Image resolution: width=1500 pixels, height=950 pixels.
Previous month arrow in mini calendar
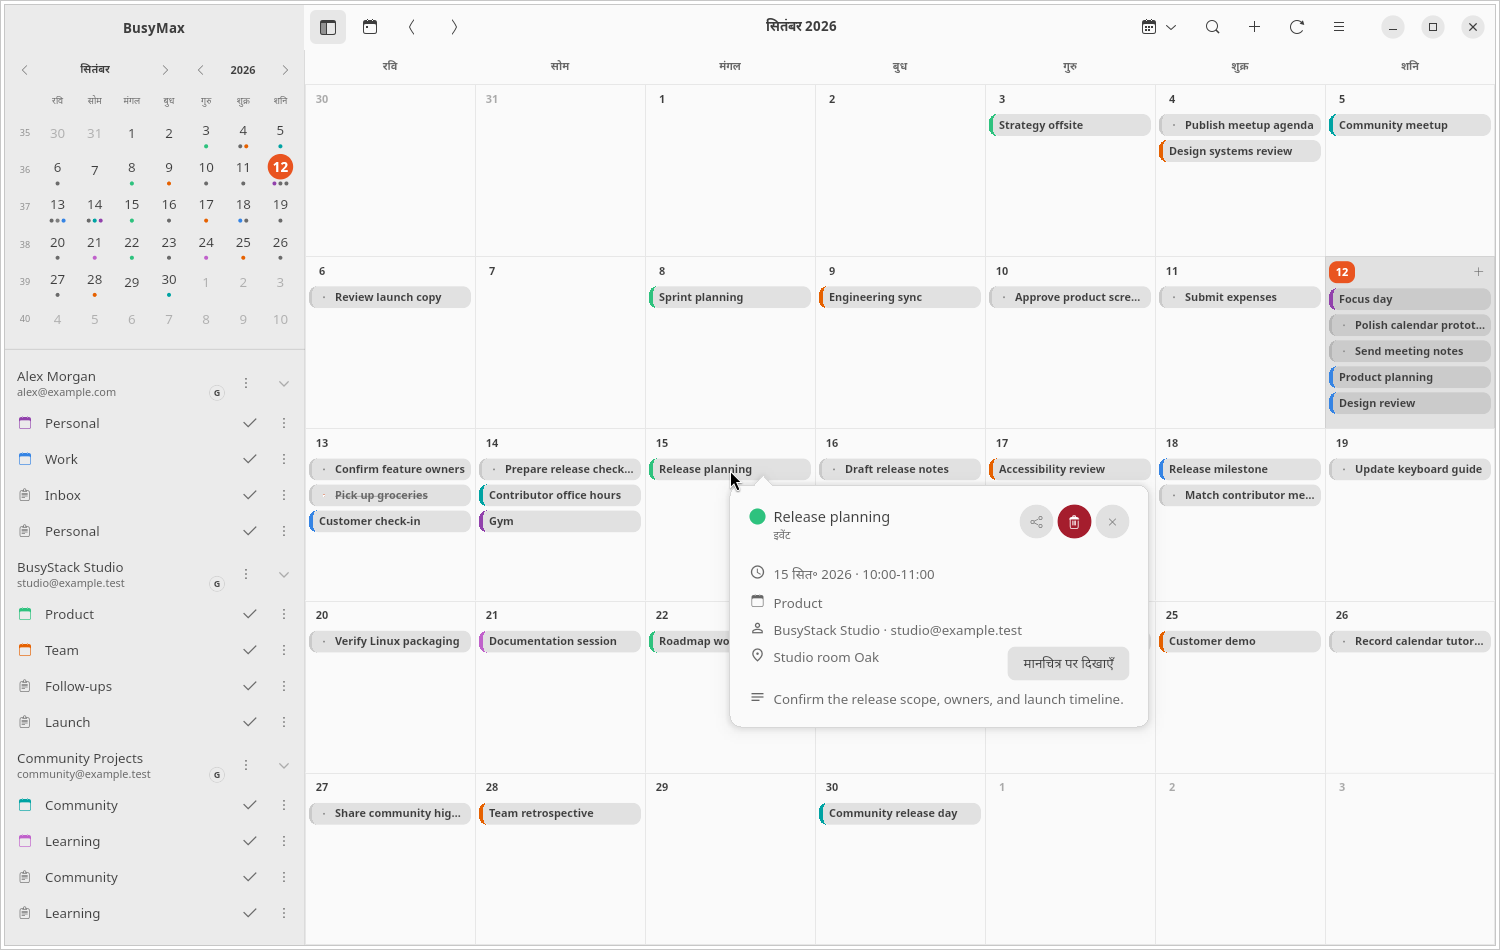pos(25,70)
